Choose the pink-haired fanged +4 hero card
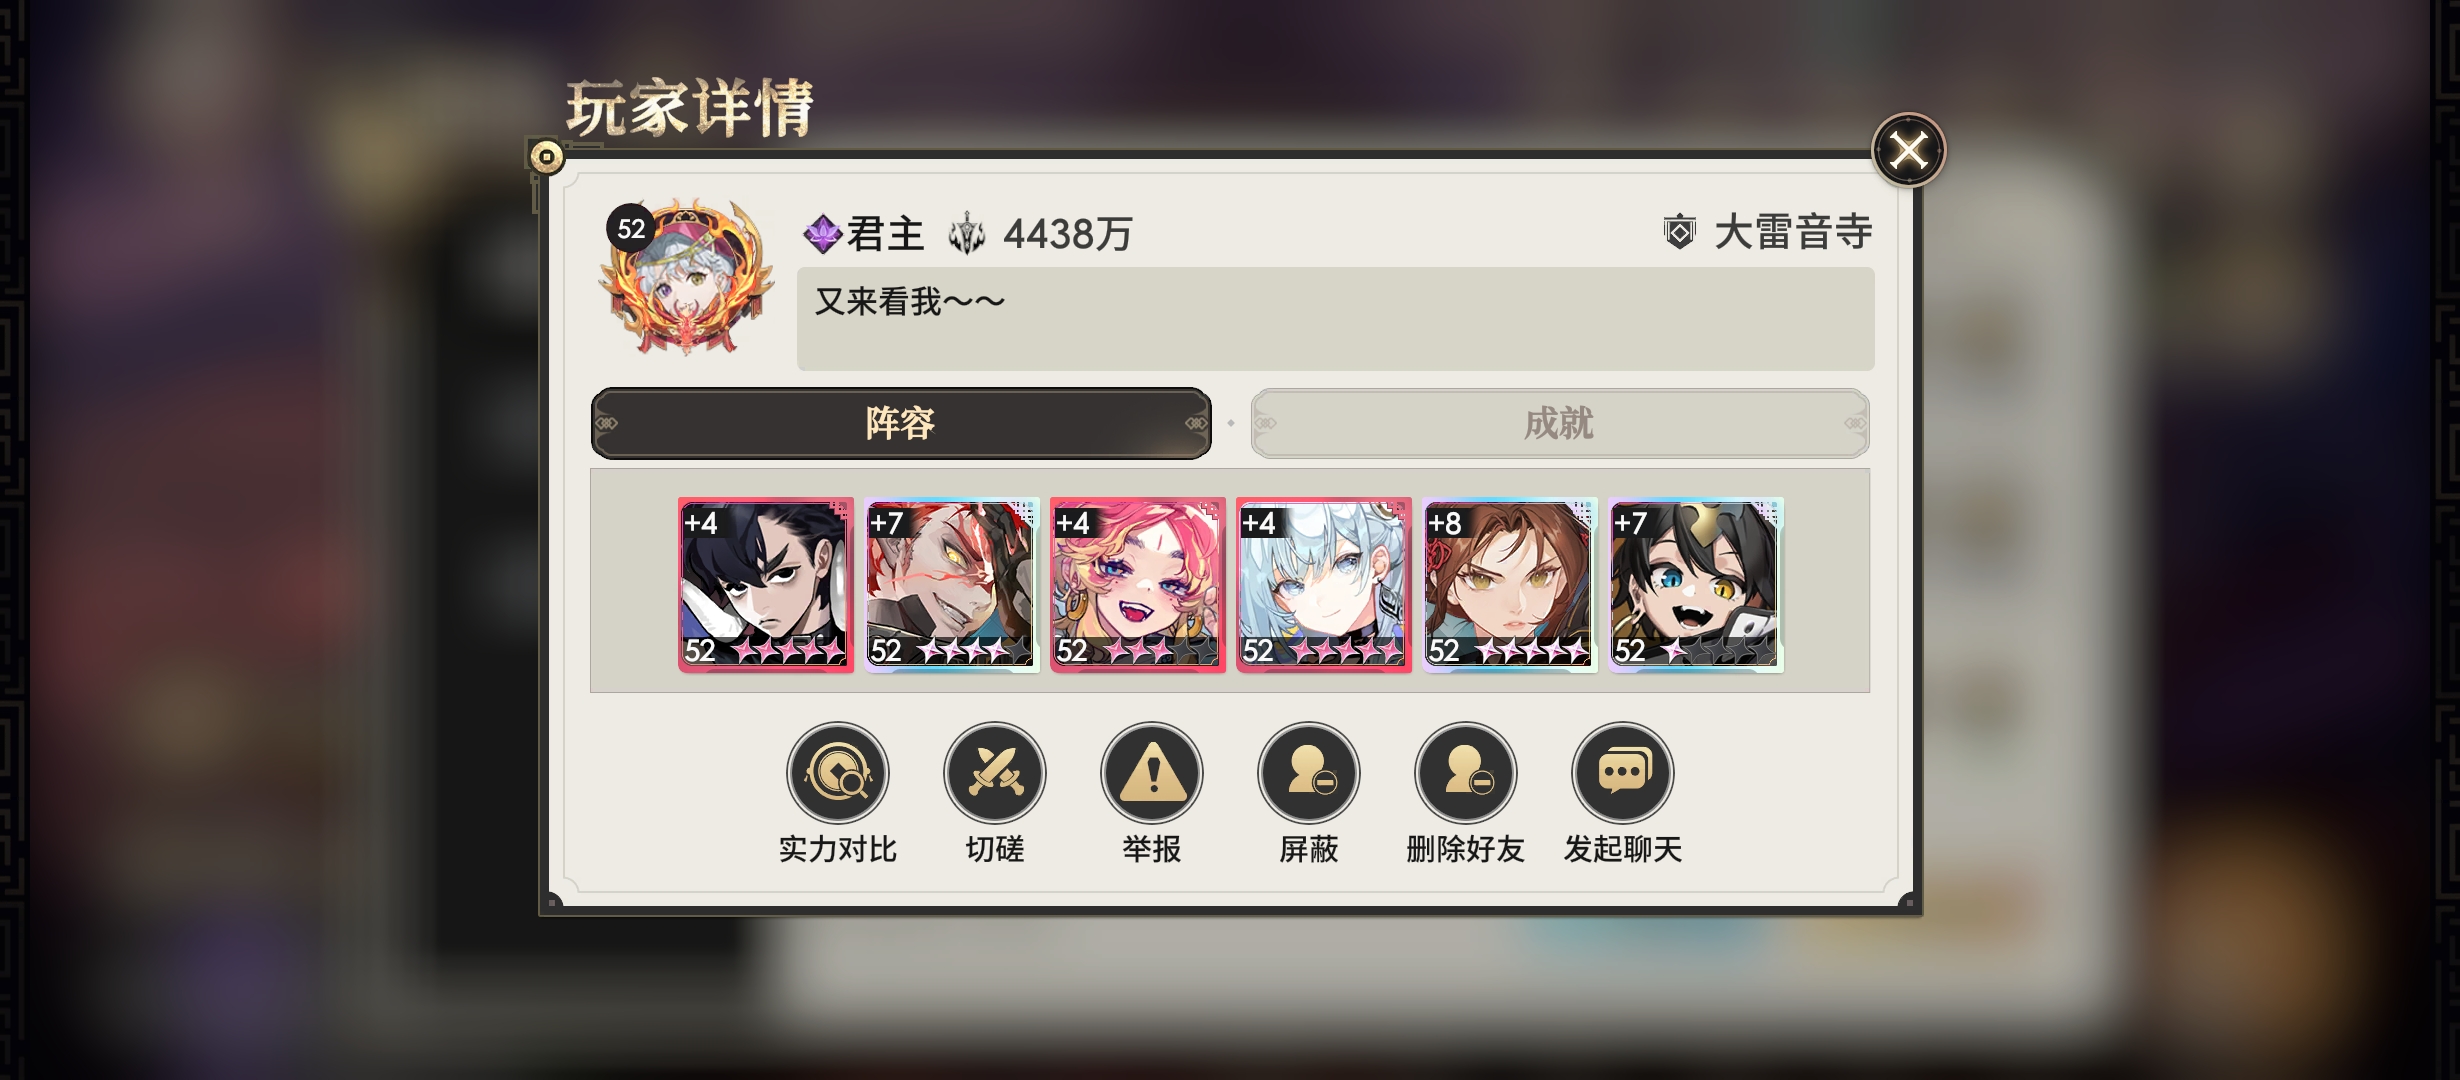 coord(1138,585)
